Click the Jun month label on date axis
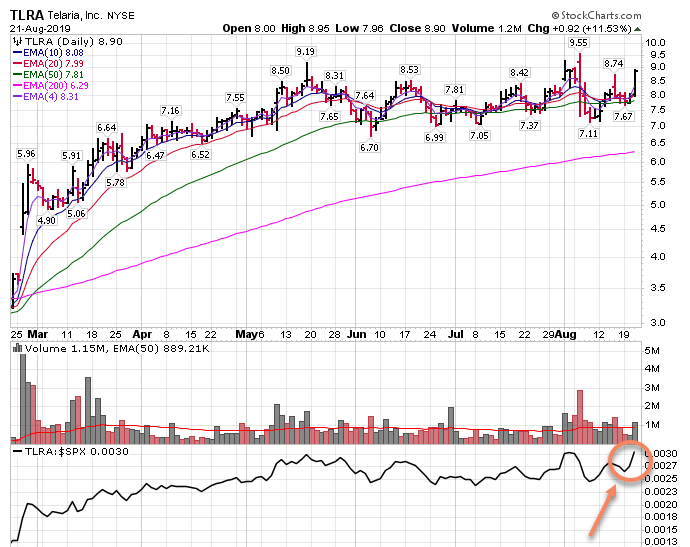Screen dimensions: 690x547 pyautogui.click(x=356, y=334)
